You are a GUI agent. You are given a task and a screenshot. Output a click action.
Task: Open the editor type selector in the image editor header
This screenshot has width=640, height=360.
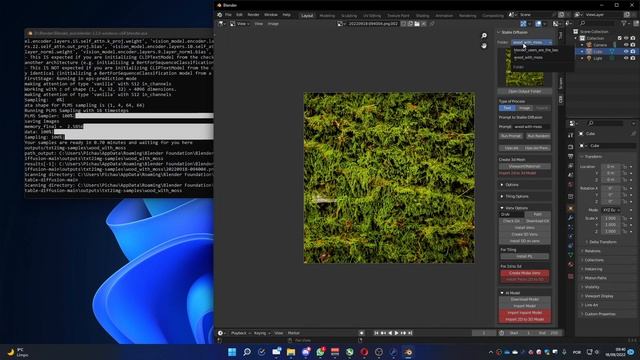[x=222, y=24]
